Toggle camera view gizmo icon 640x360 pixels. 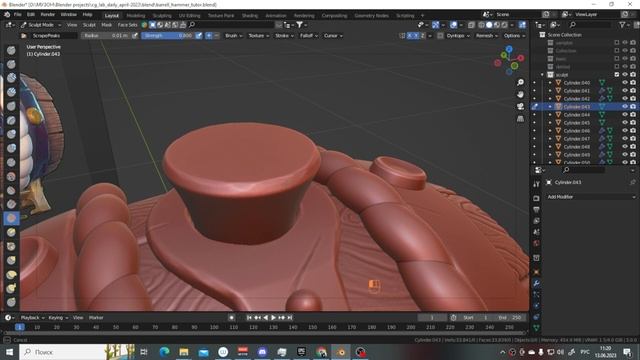click(x=520, y=106)
